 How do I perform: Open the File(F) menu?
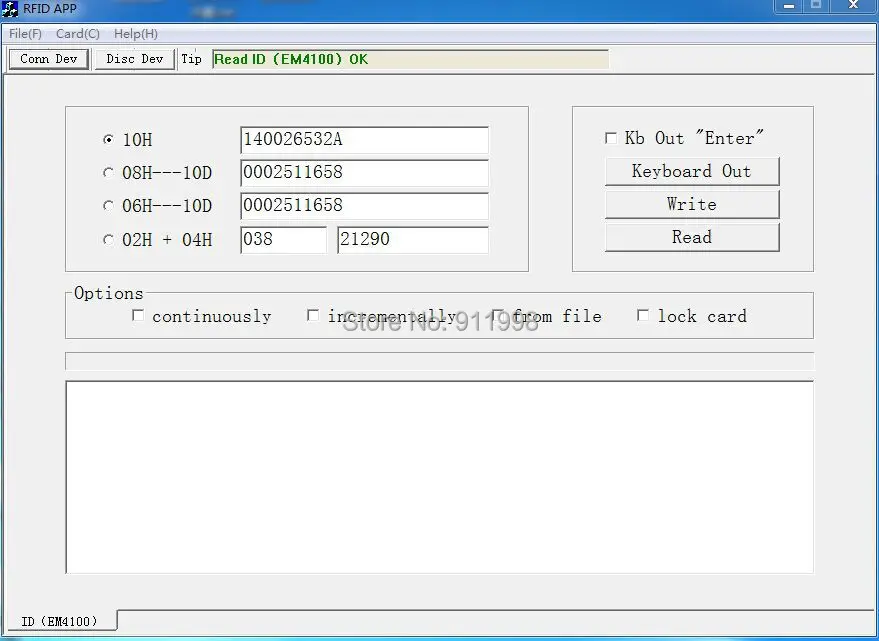click(25, 33)
